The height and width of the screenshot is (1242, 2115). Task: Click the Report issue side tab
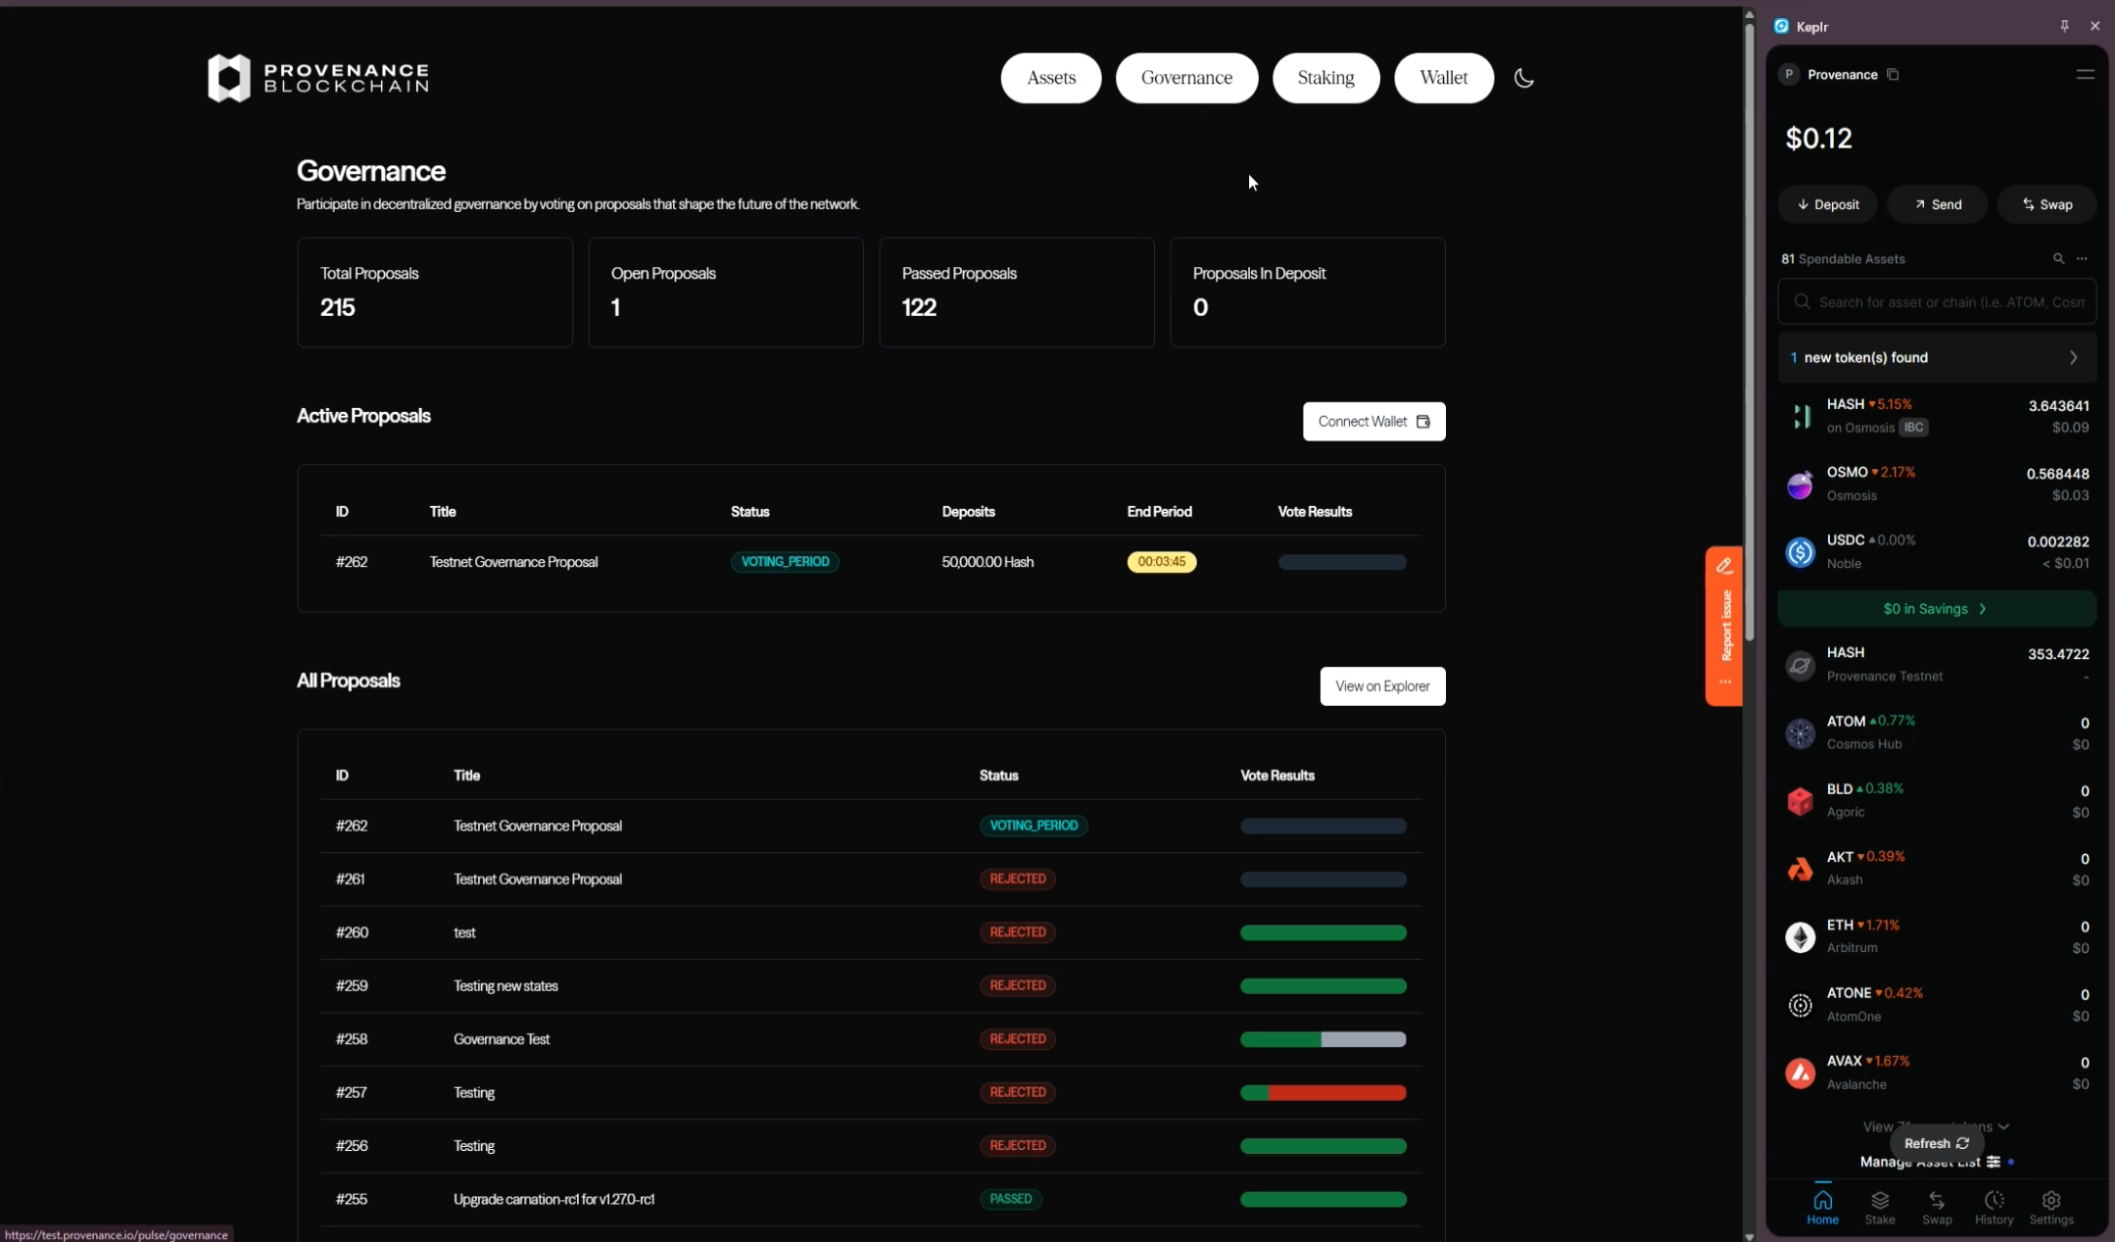tap(1724, 625)
